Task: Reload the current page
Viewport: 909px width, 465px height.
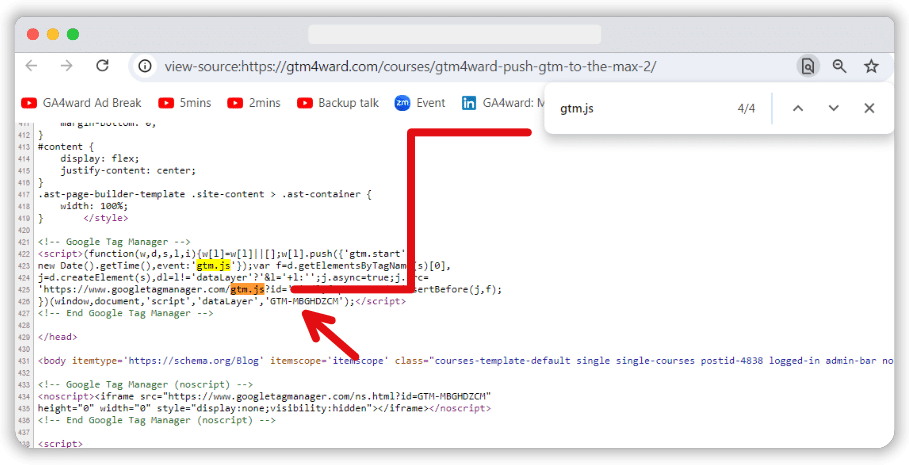Action: pos(103,66)
